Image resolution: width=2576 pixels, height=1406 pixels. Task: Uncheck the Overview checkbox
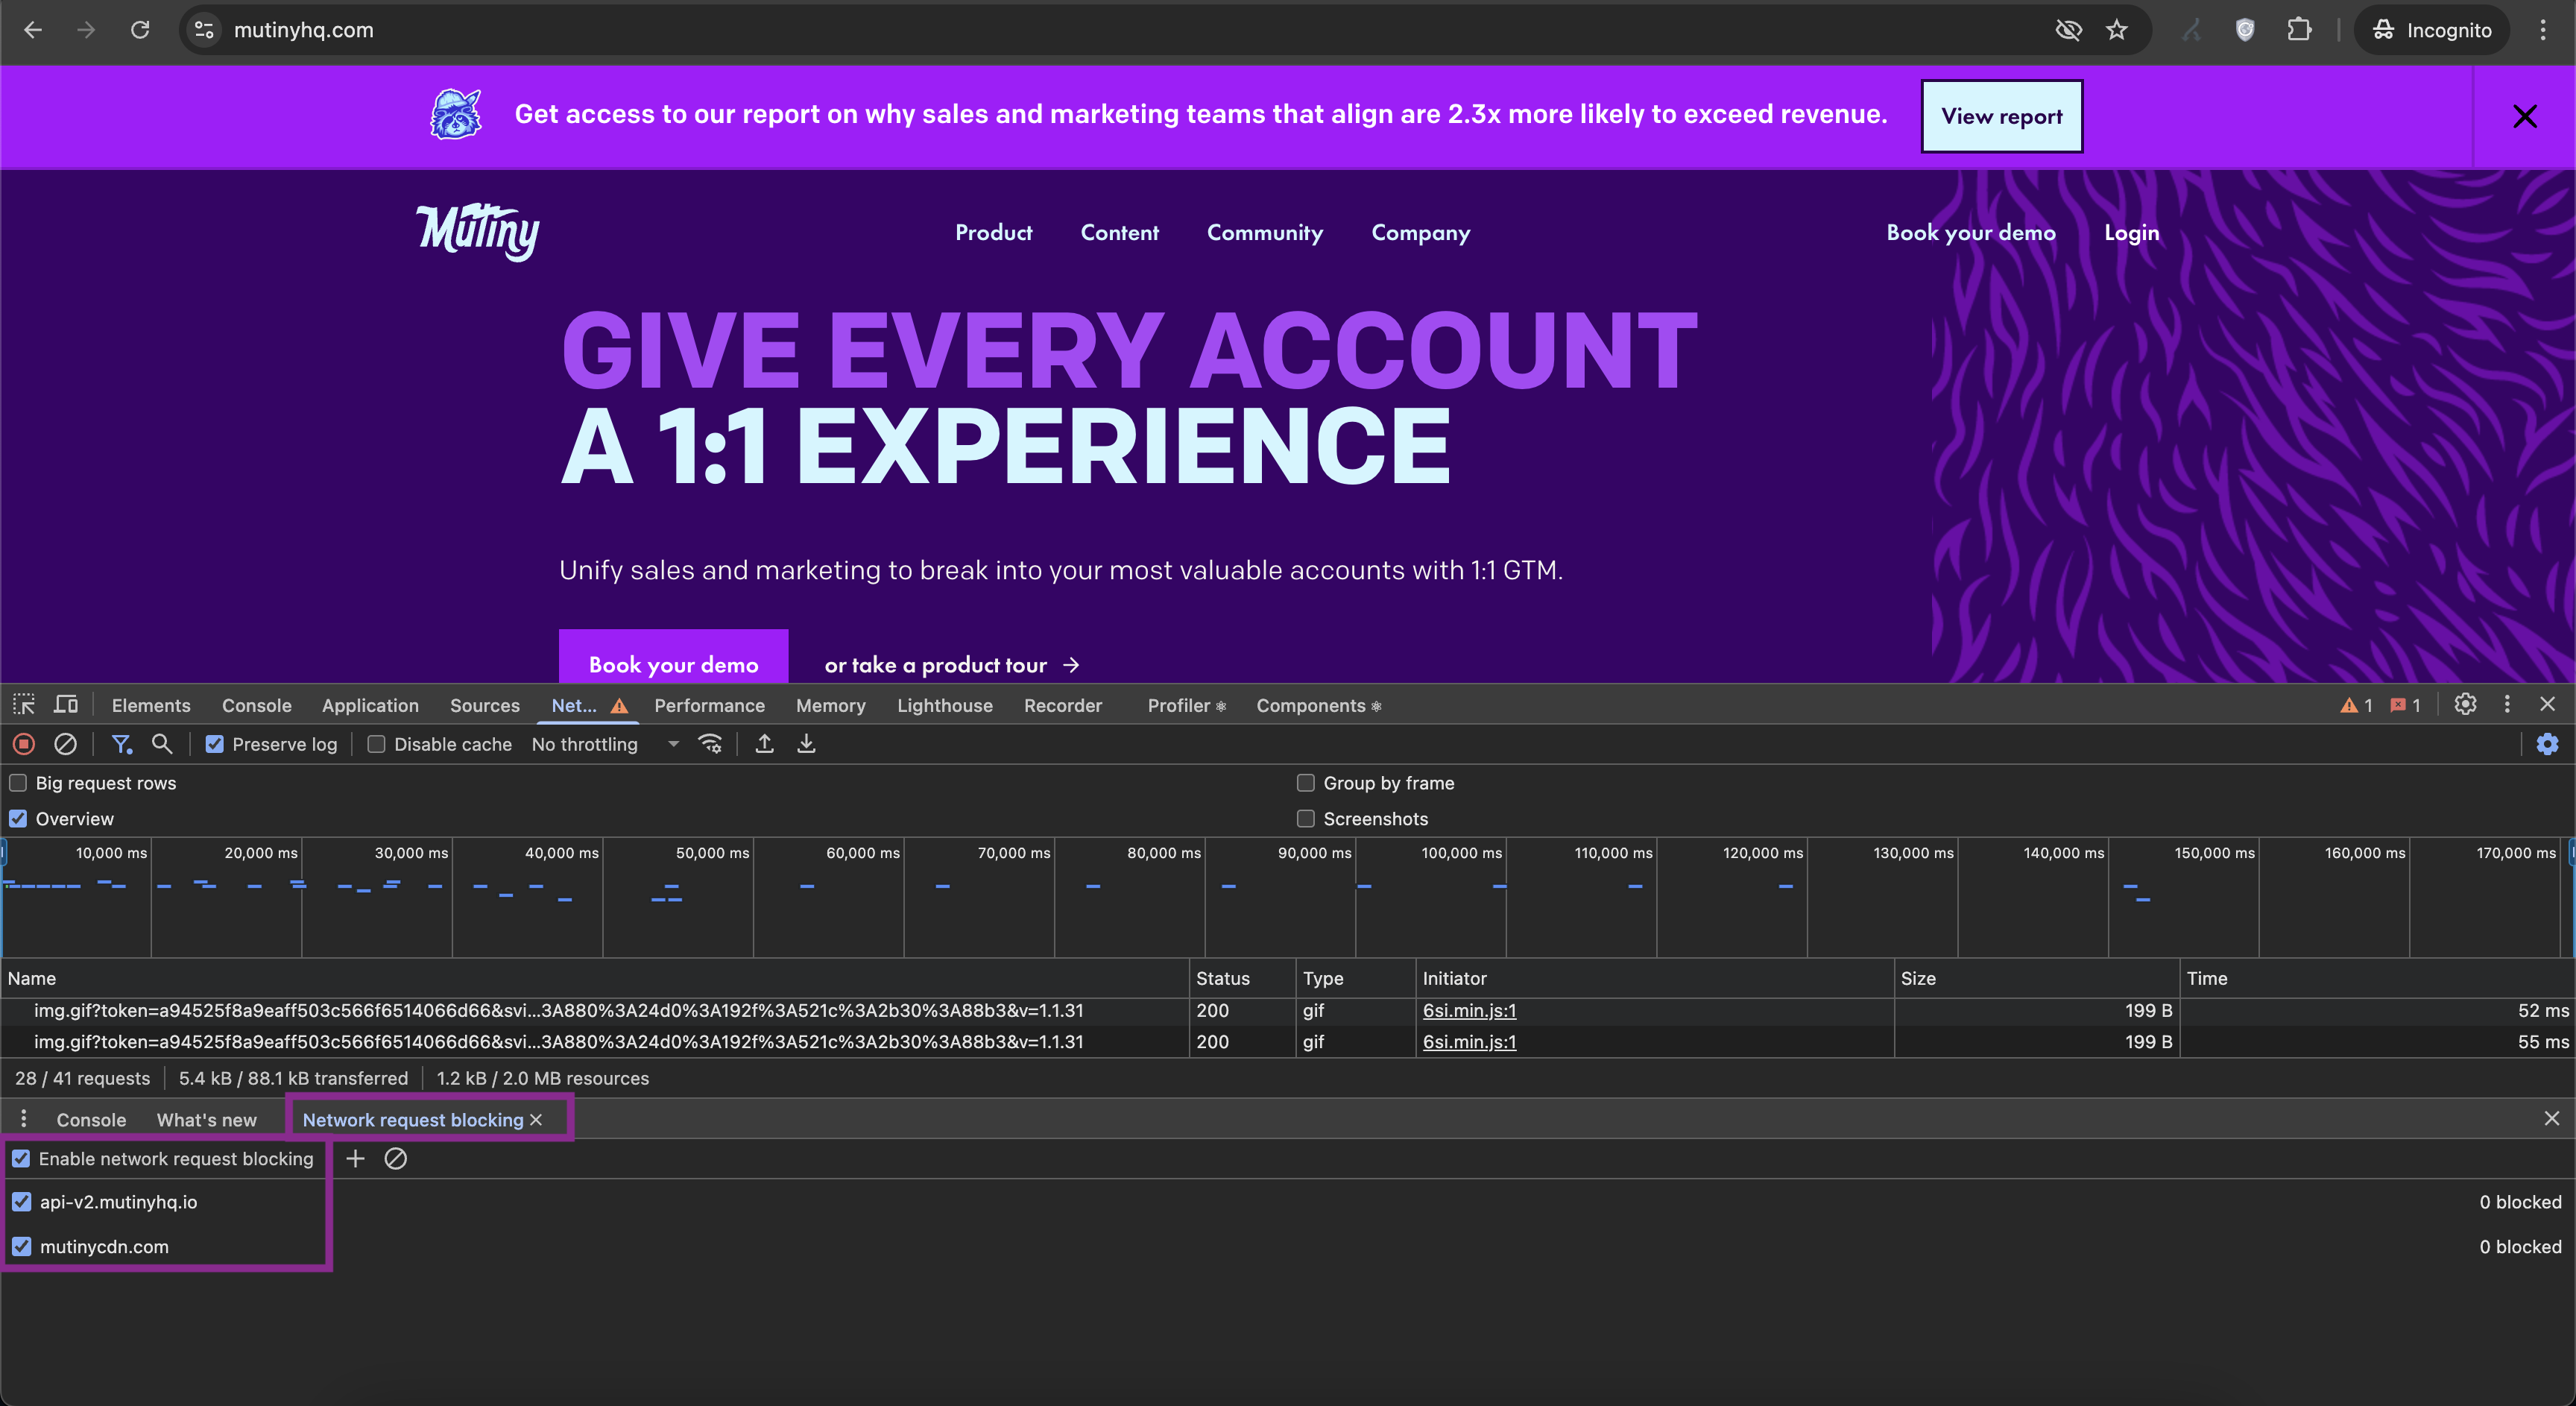pos(18,819)
